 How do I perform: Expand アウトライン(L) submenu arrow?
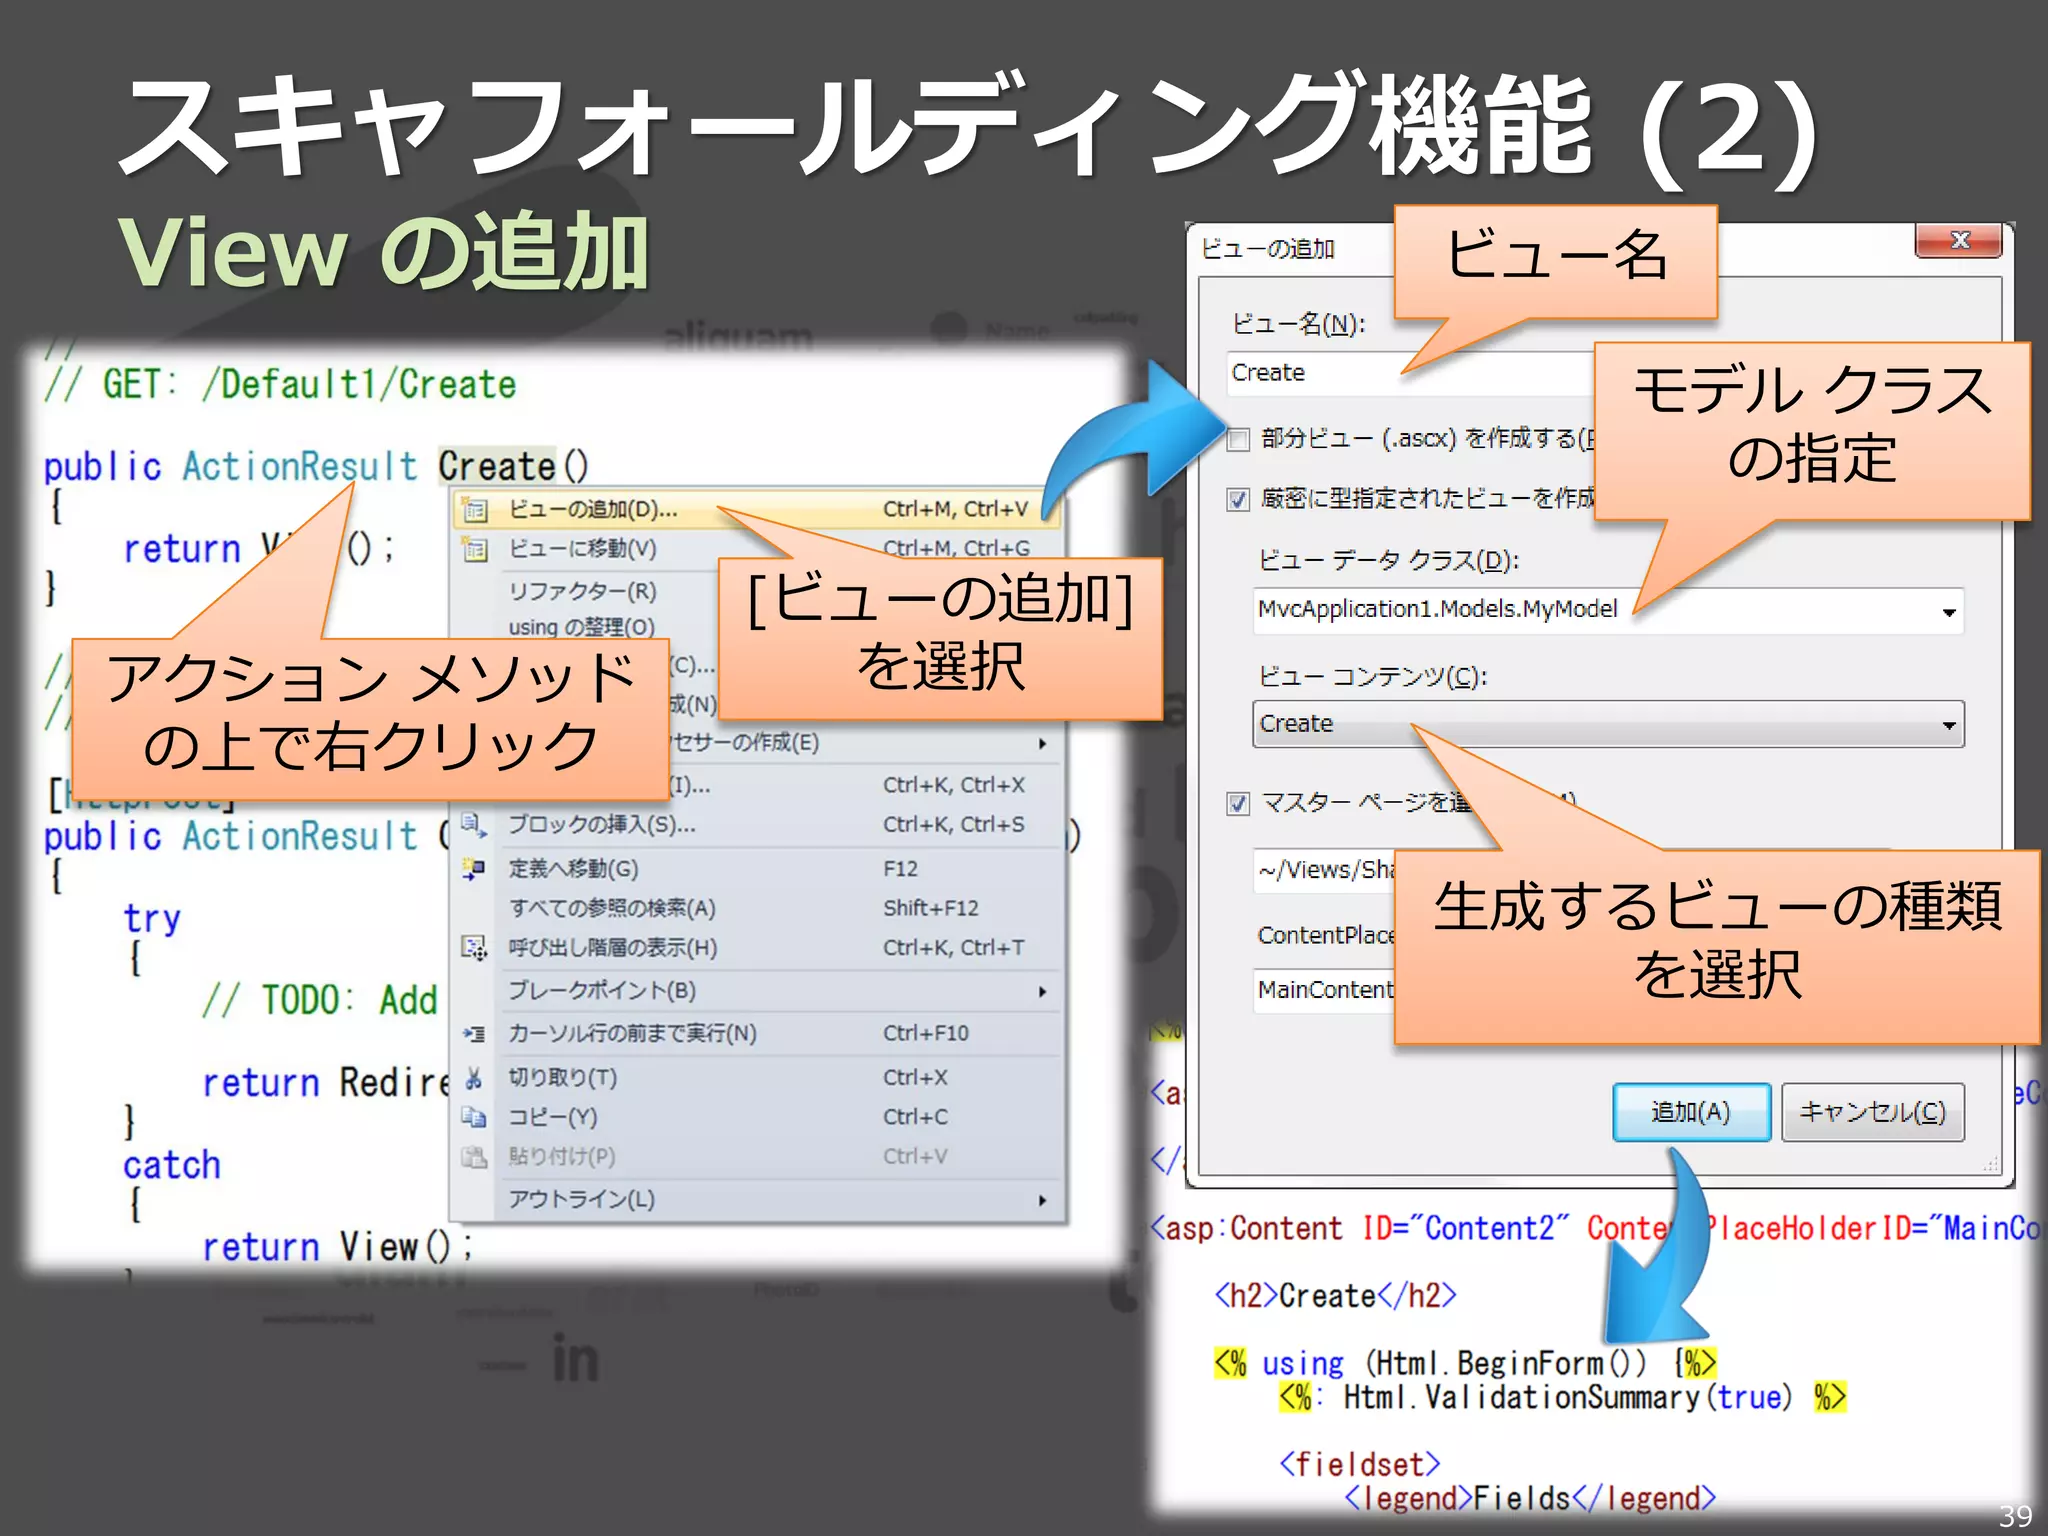[x=1042, y=1200]
